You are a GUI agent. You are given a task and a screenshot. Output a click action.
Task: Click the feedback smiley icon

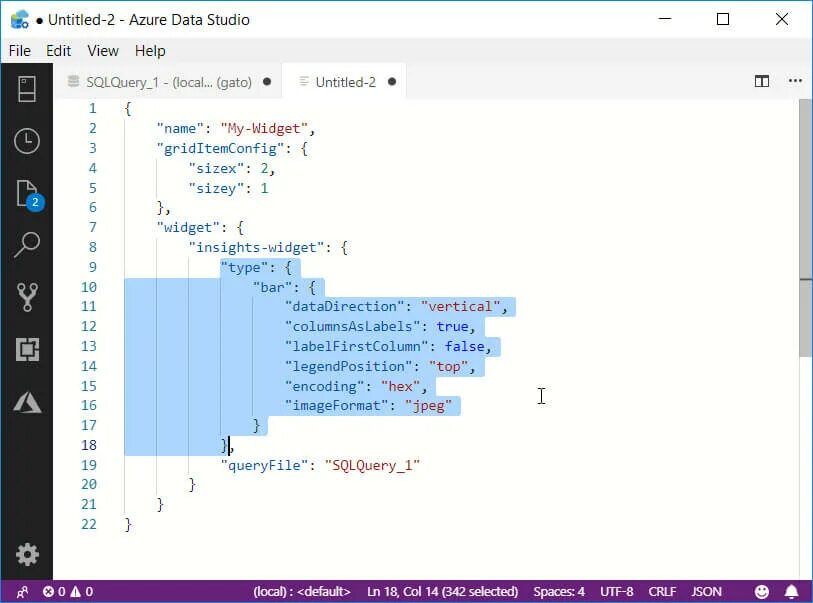pyautogui.click(x=762, y=592)
